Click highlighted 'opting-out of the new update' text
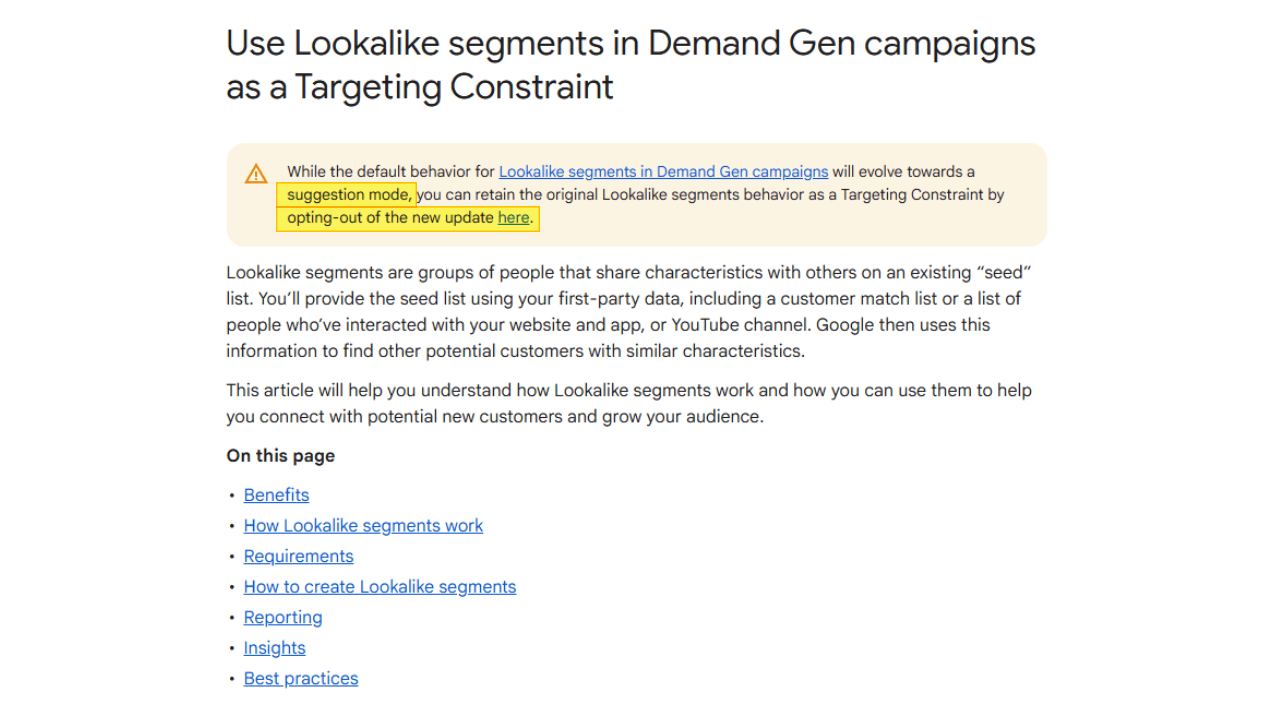This screenshot has width=1280, height=720. click(x=391, y=218)
